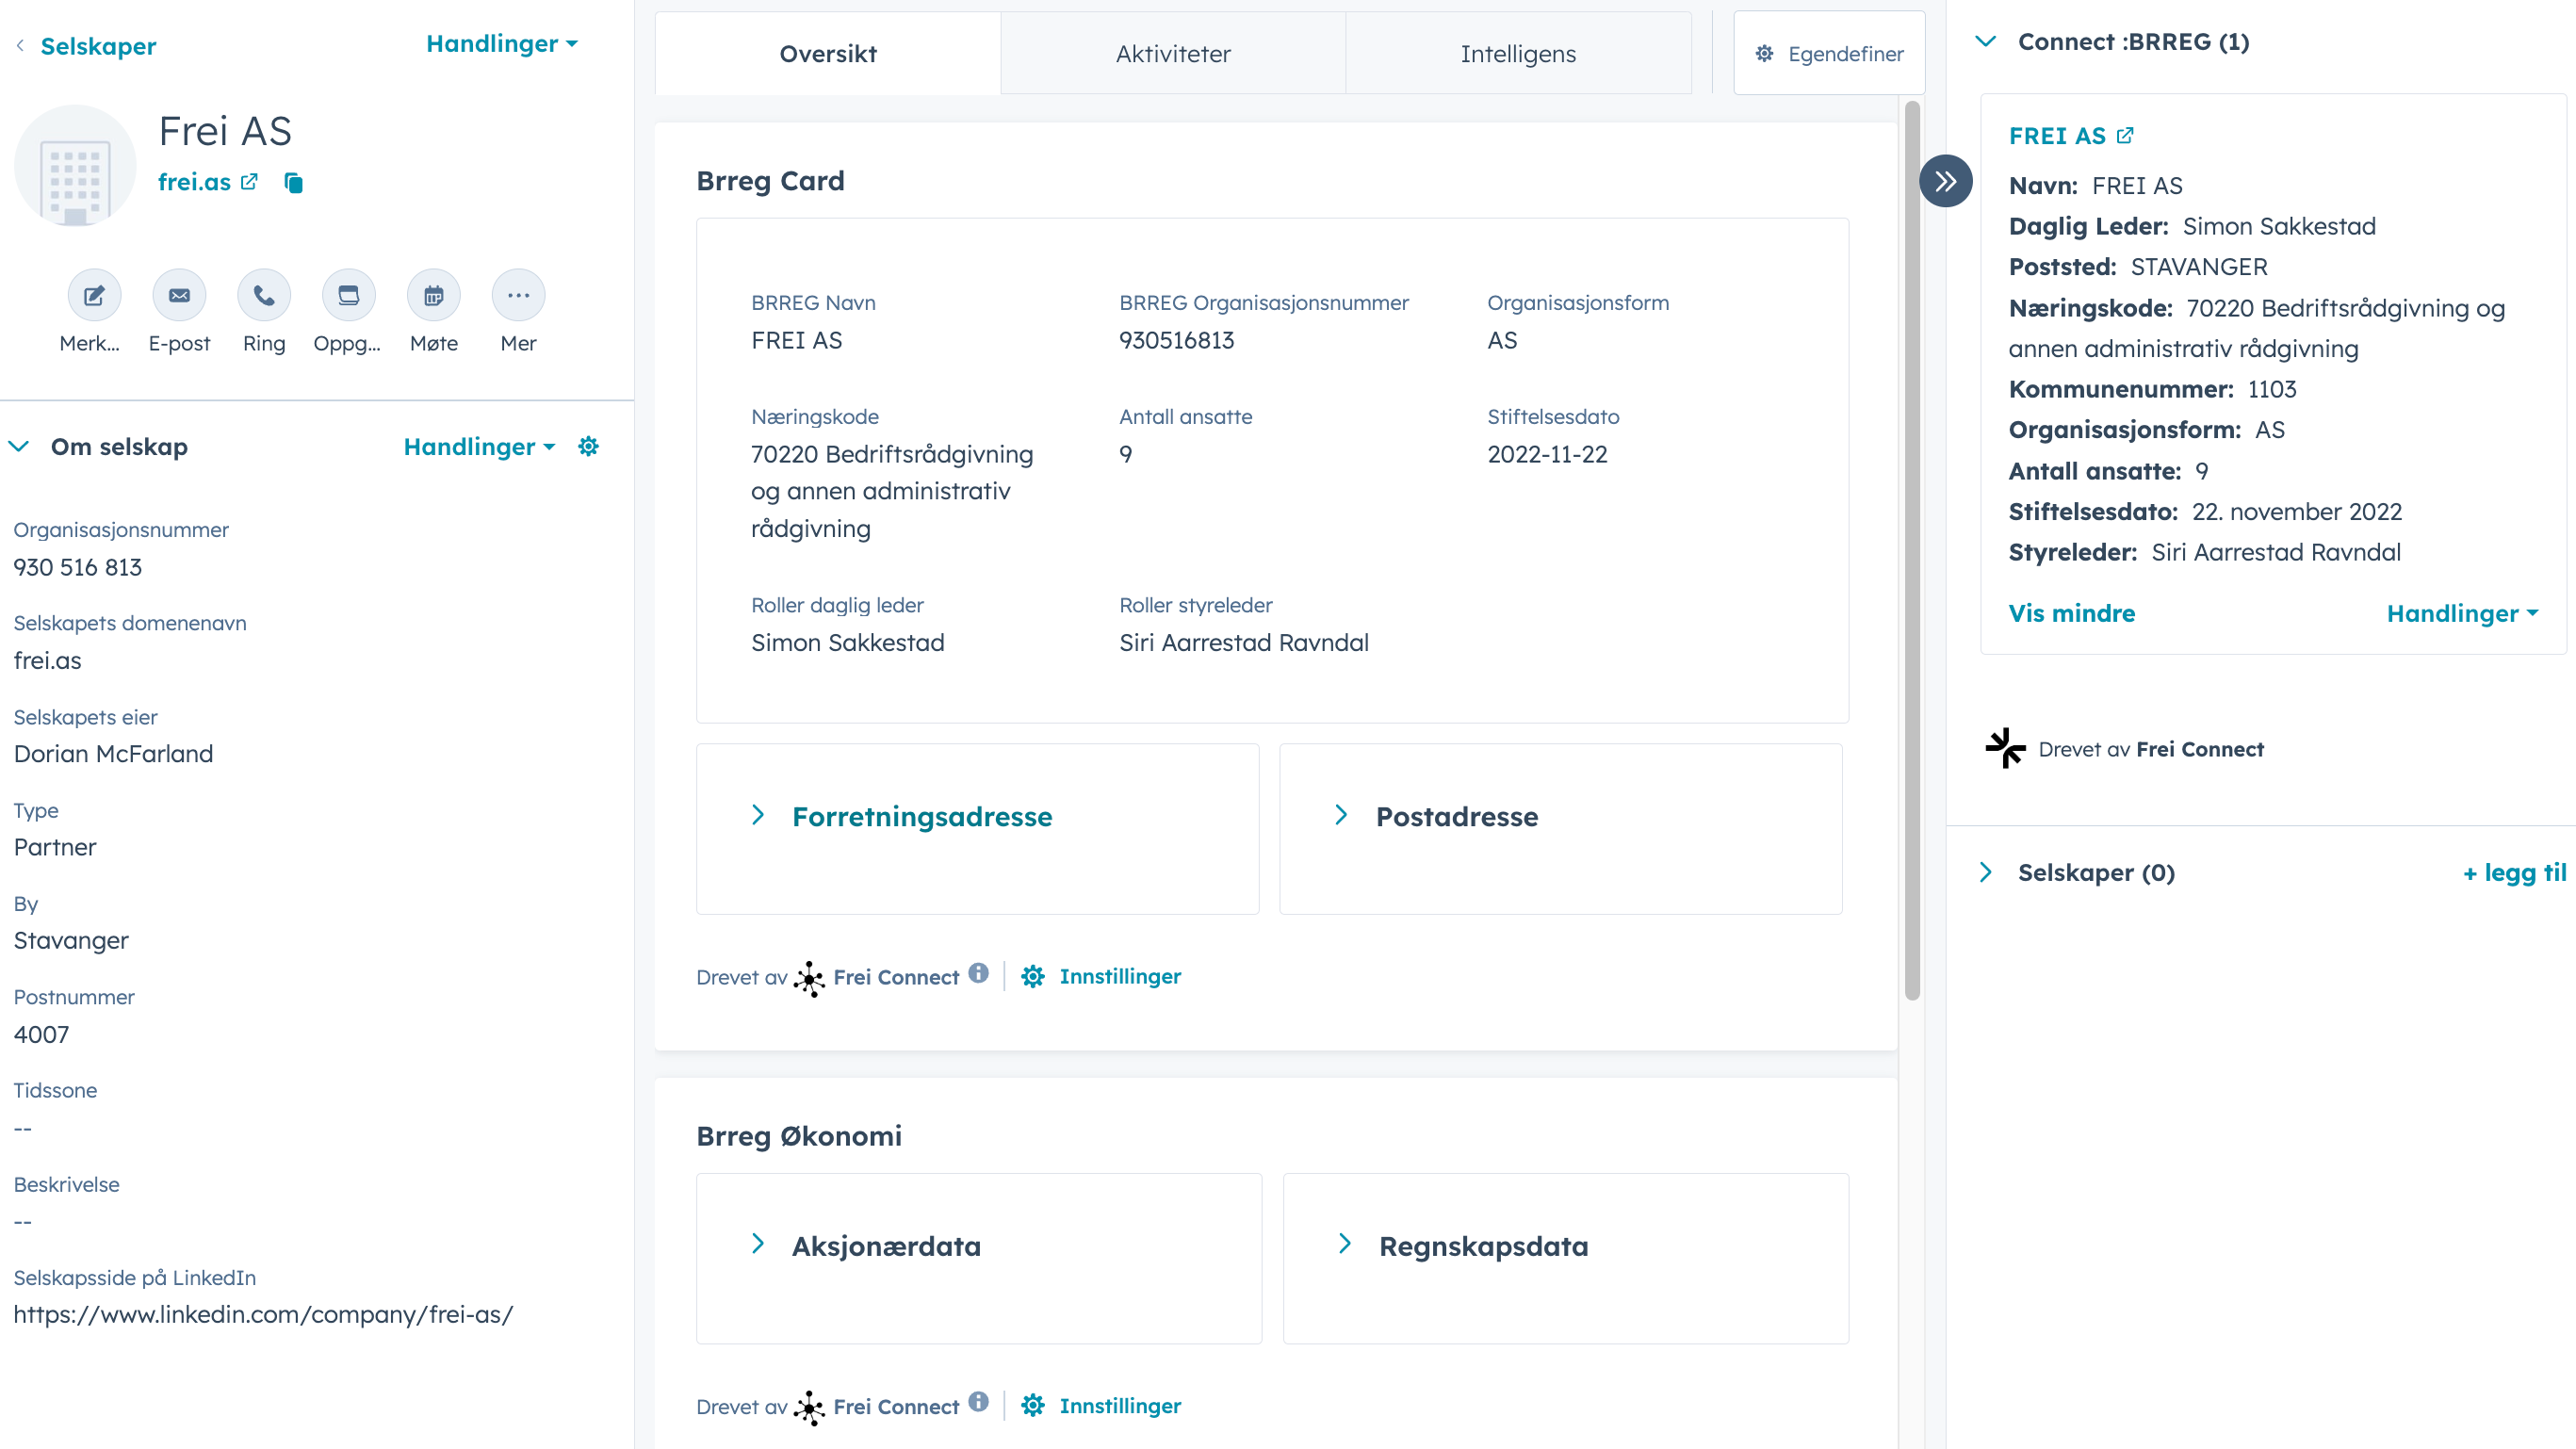Click the Mer (more) icon
This screenshot has width=2576, height=1449.
(518, 295)
